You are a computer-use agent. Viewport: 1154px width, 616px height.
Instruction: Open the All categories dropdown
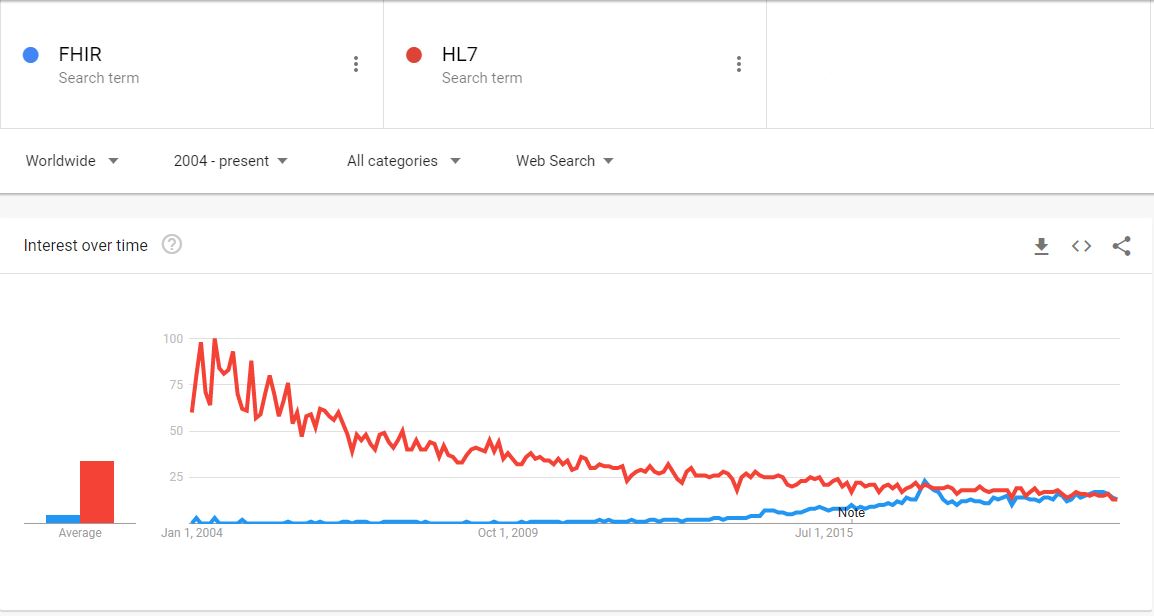[x=402, y=161]
